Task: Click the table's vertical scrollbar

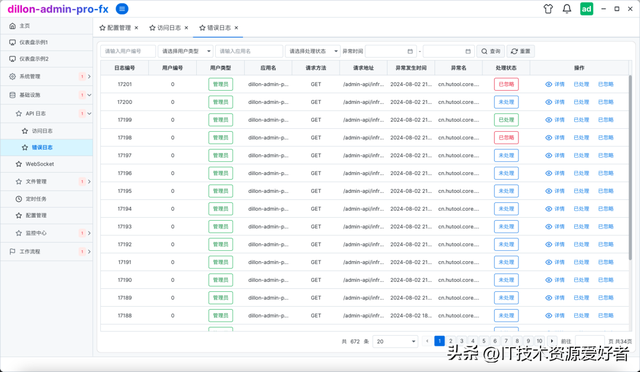Action: [630, 167]
